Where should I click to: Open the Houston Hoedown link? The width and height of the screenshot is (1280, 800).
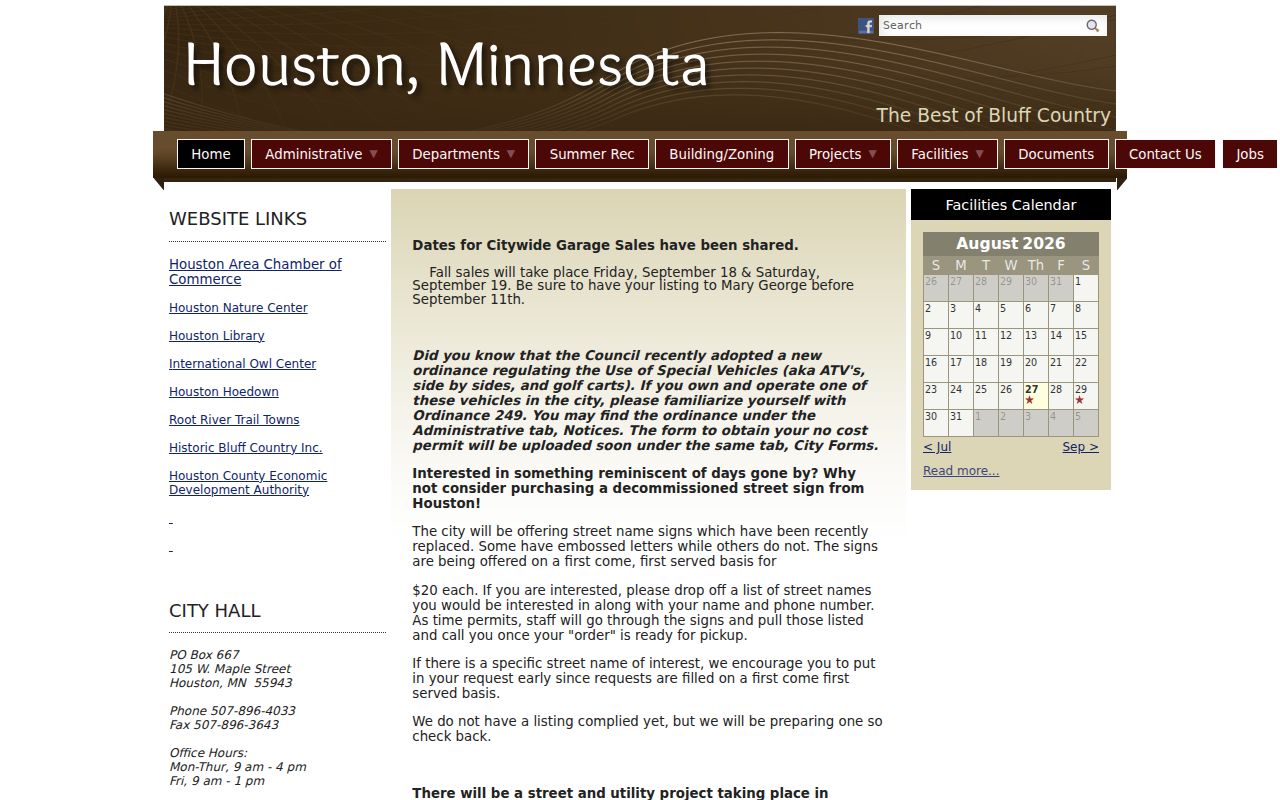(x=224, y=392)
